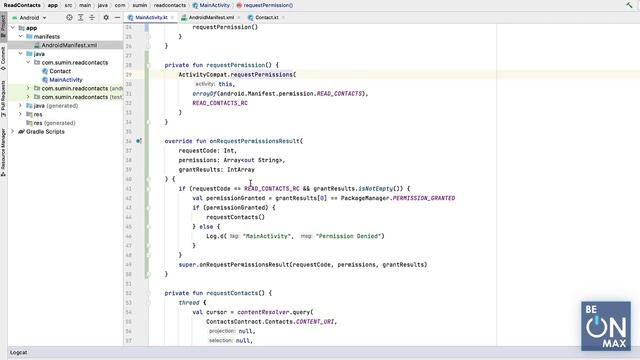
Task: Click the MainActivity breadcrumb
Action: 211,5
